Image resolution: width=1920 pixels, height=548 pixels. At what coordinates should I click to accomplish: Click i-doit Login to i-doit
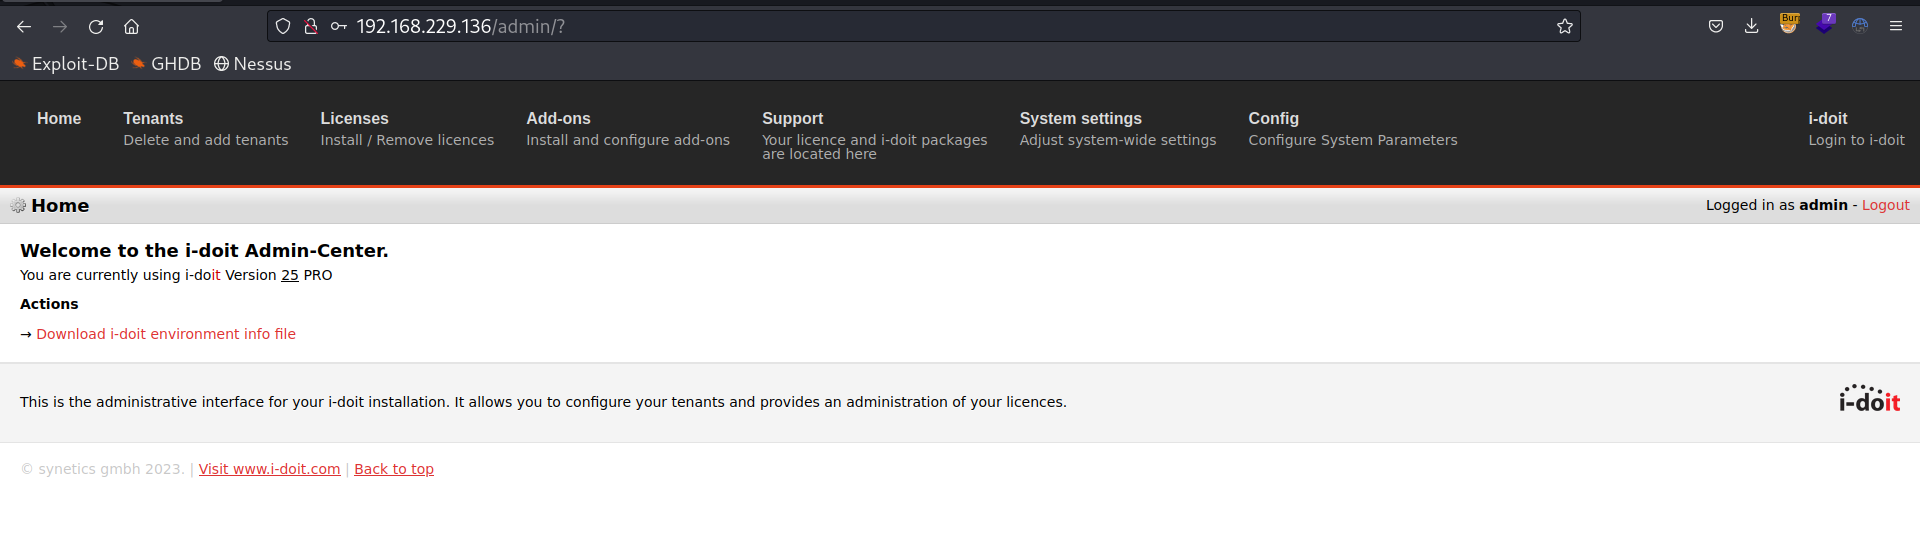[x=1856, y=128]
